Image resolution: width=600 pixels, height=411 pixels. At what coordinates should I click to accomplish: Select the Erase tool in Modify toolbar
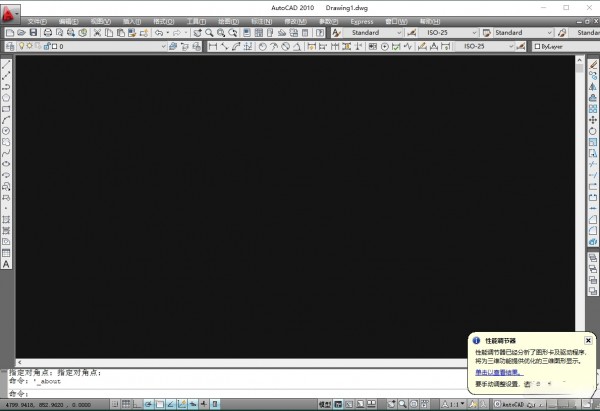(x=593, y=64)
